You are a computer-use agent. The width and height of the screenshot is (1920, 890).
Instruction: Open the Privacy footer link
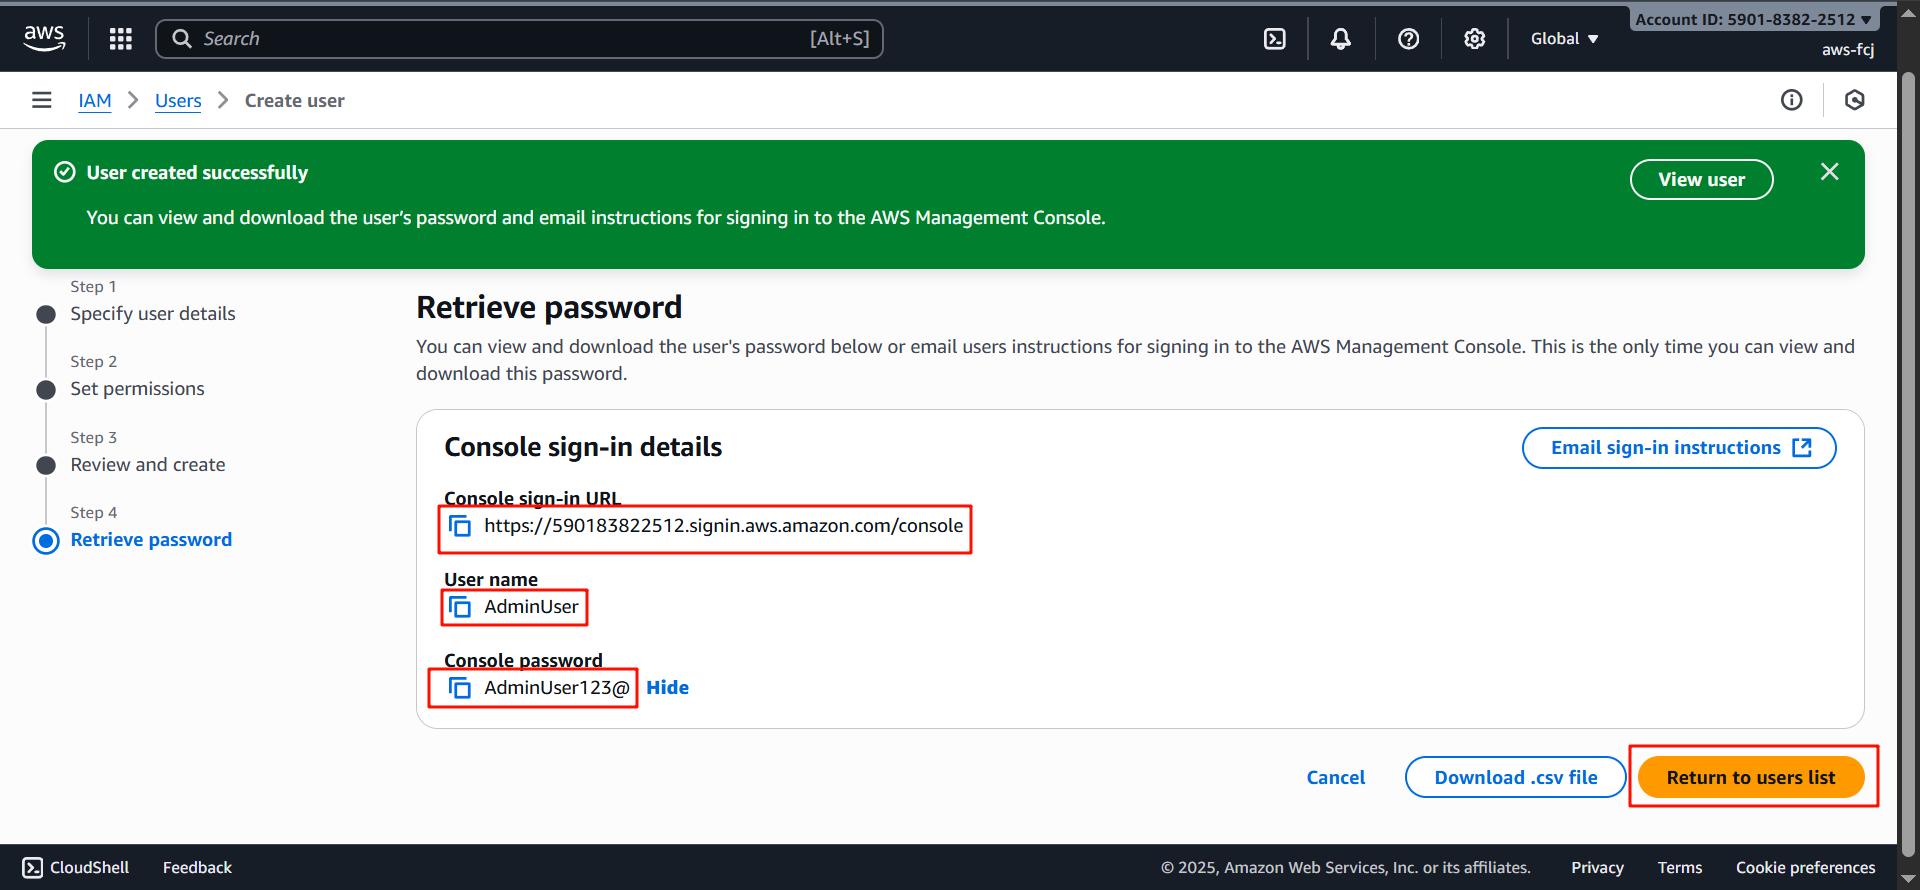(x=1597, y=868)
